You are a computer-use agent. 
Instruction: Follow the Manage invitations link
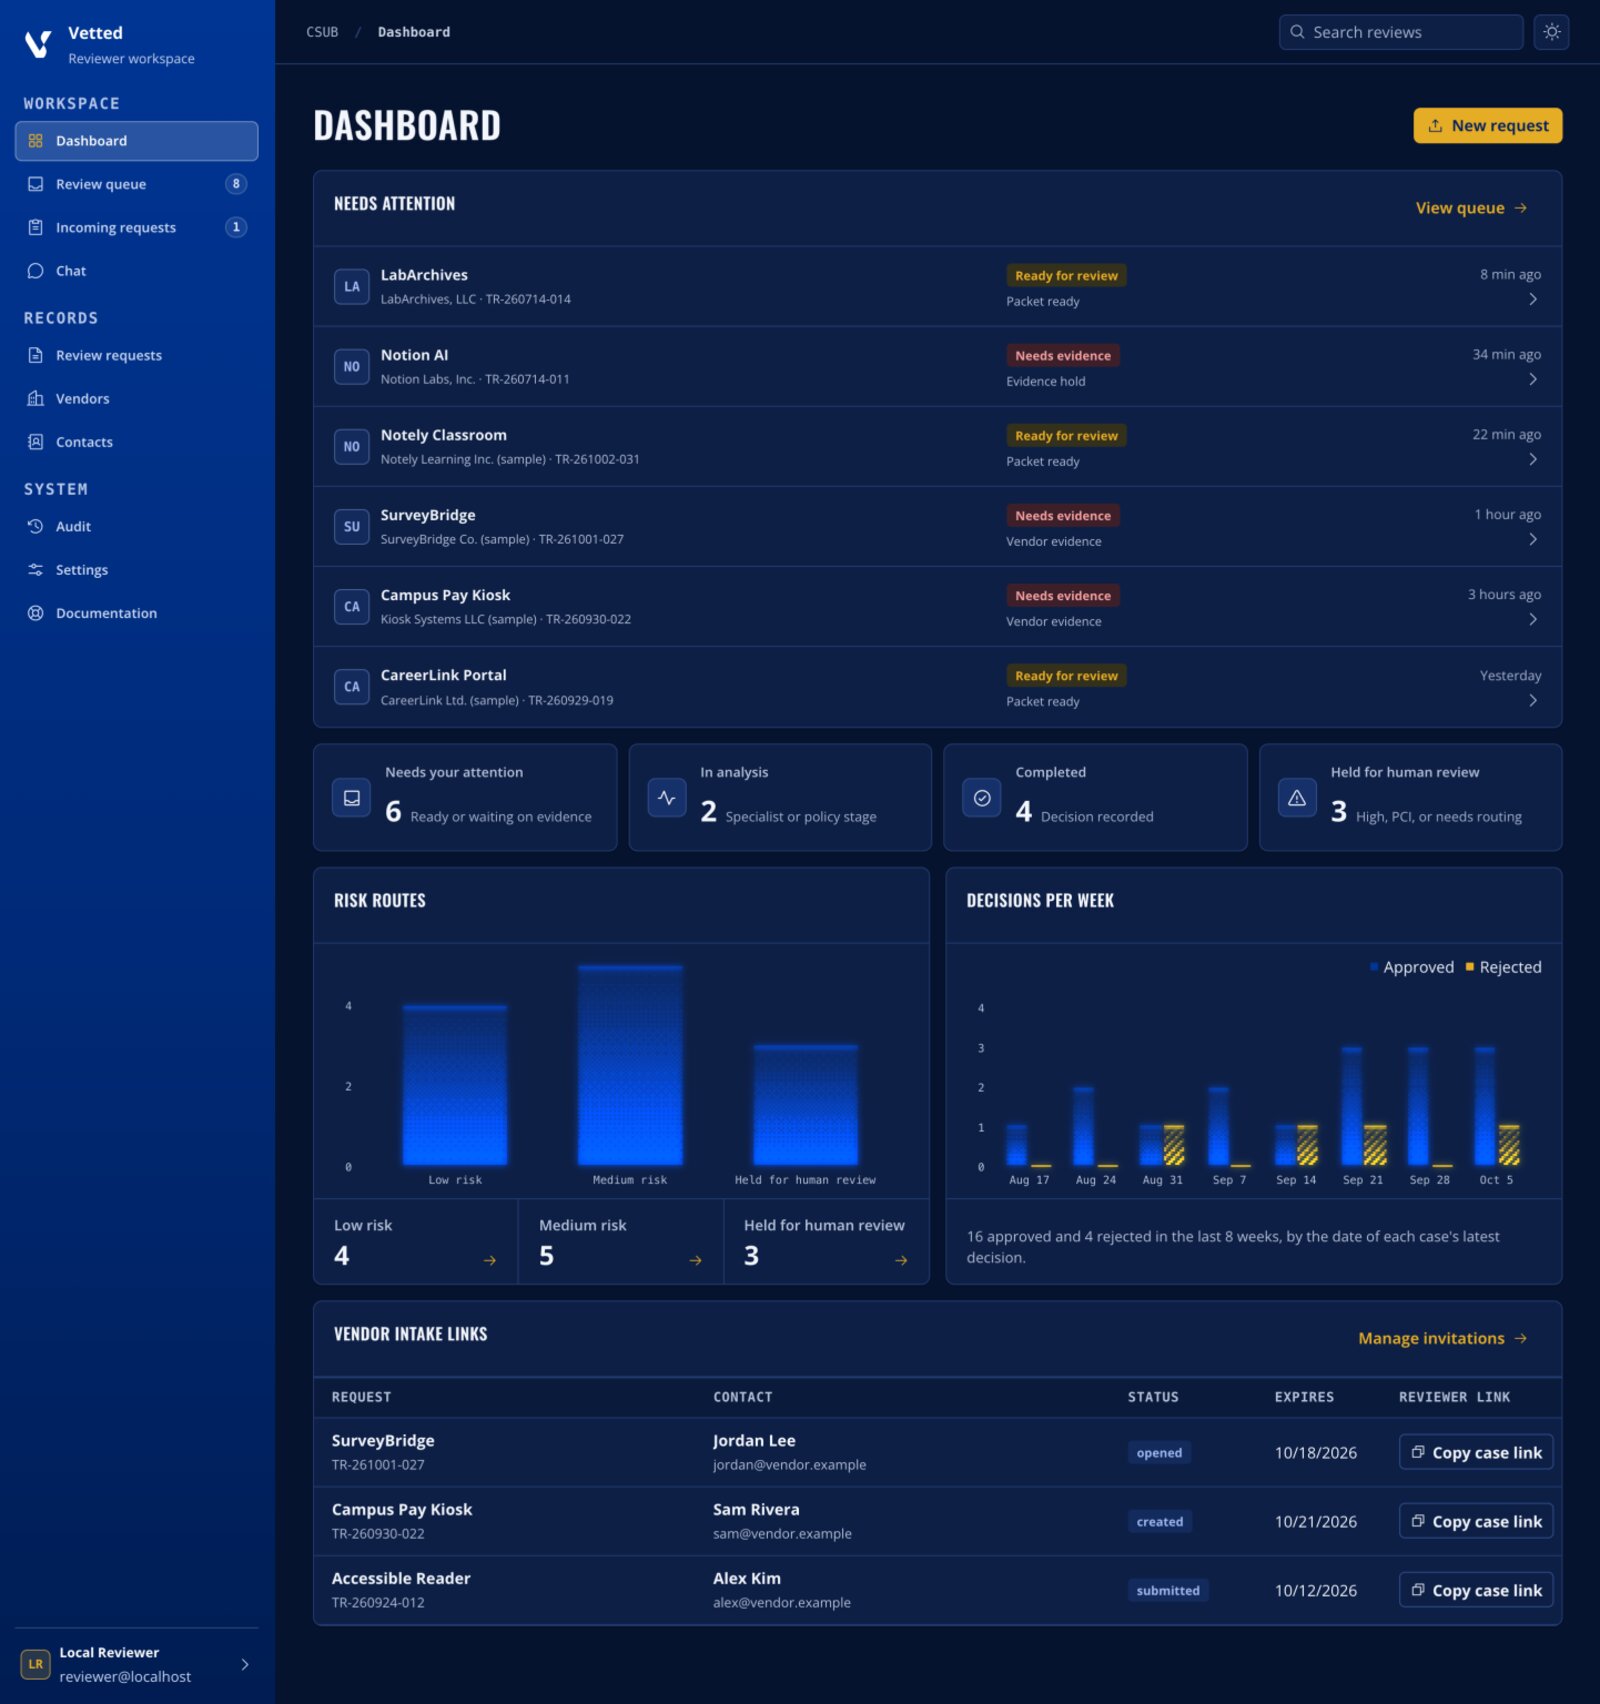(1442, 1338)
